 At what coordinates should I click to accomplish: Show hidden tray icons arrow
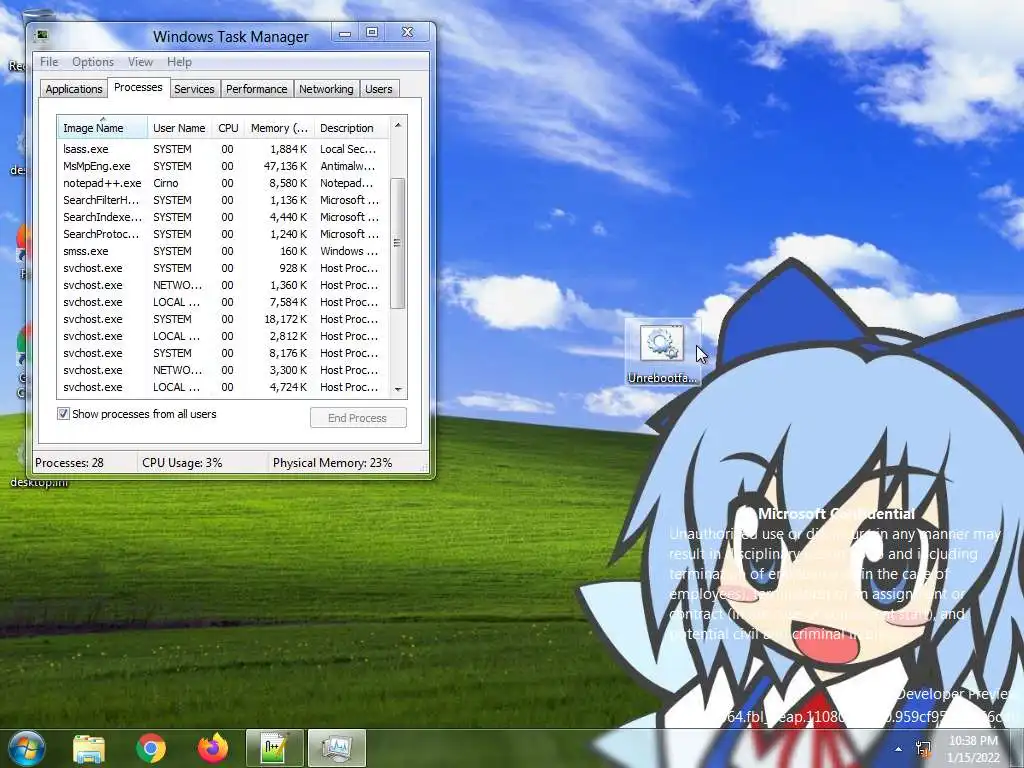point(899,749)
